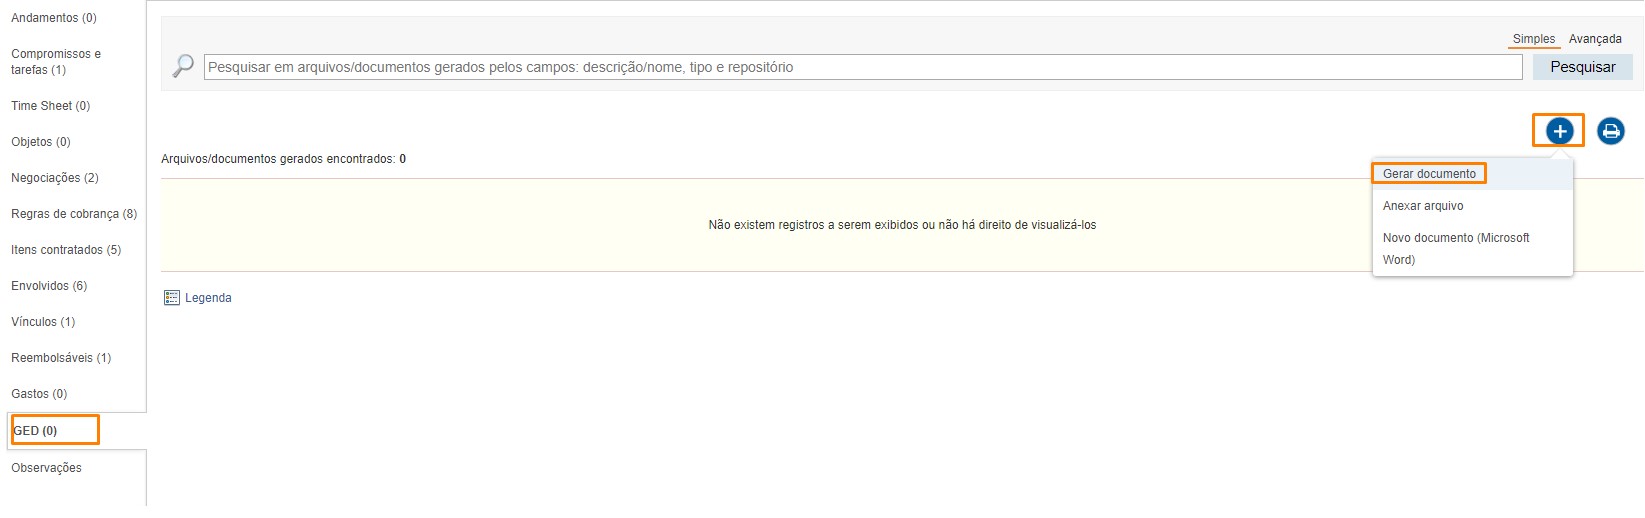Image resolution: width=1645 pixels, height=518 pixels.
Task: Switch to Avançada search mode
Action: (1594, 39)
